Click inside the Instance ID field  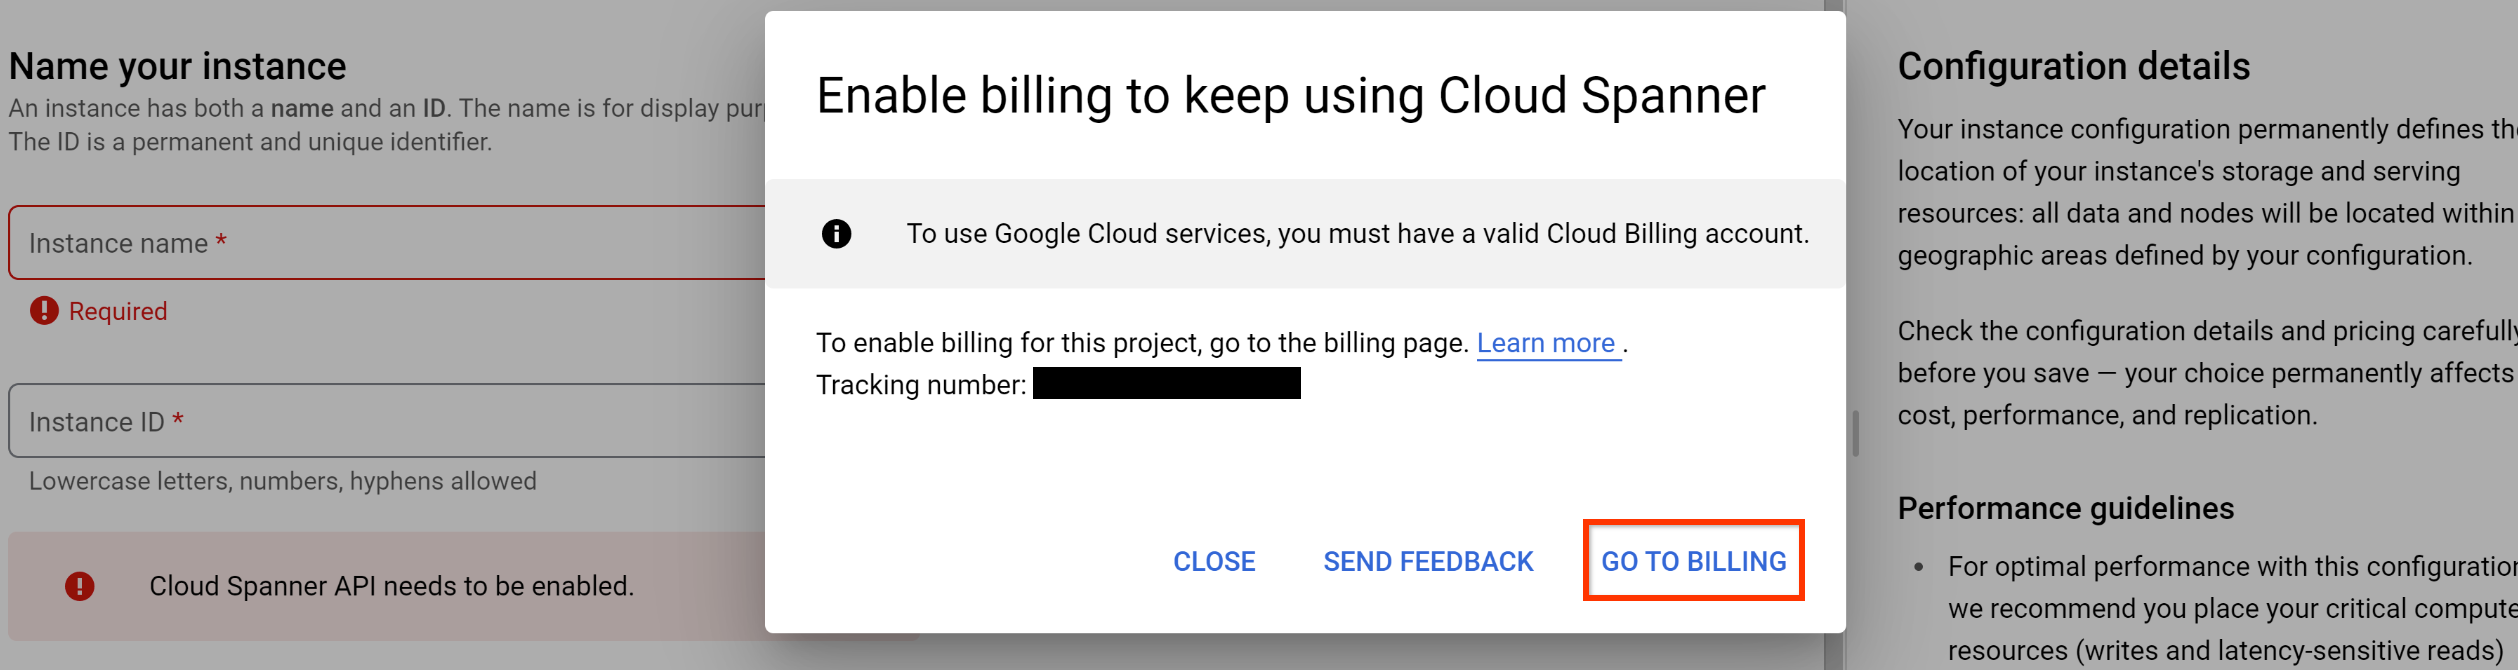350,421
